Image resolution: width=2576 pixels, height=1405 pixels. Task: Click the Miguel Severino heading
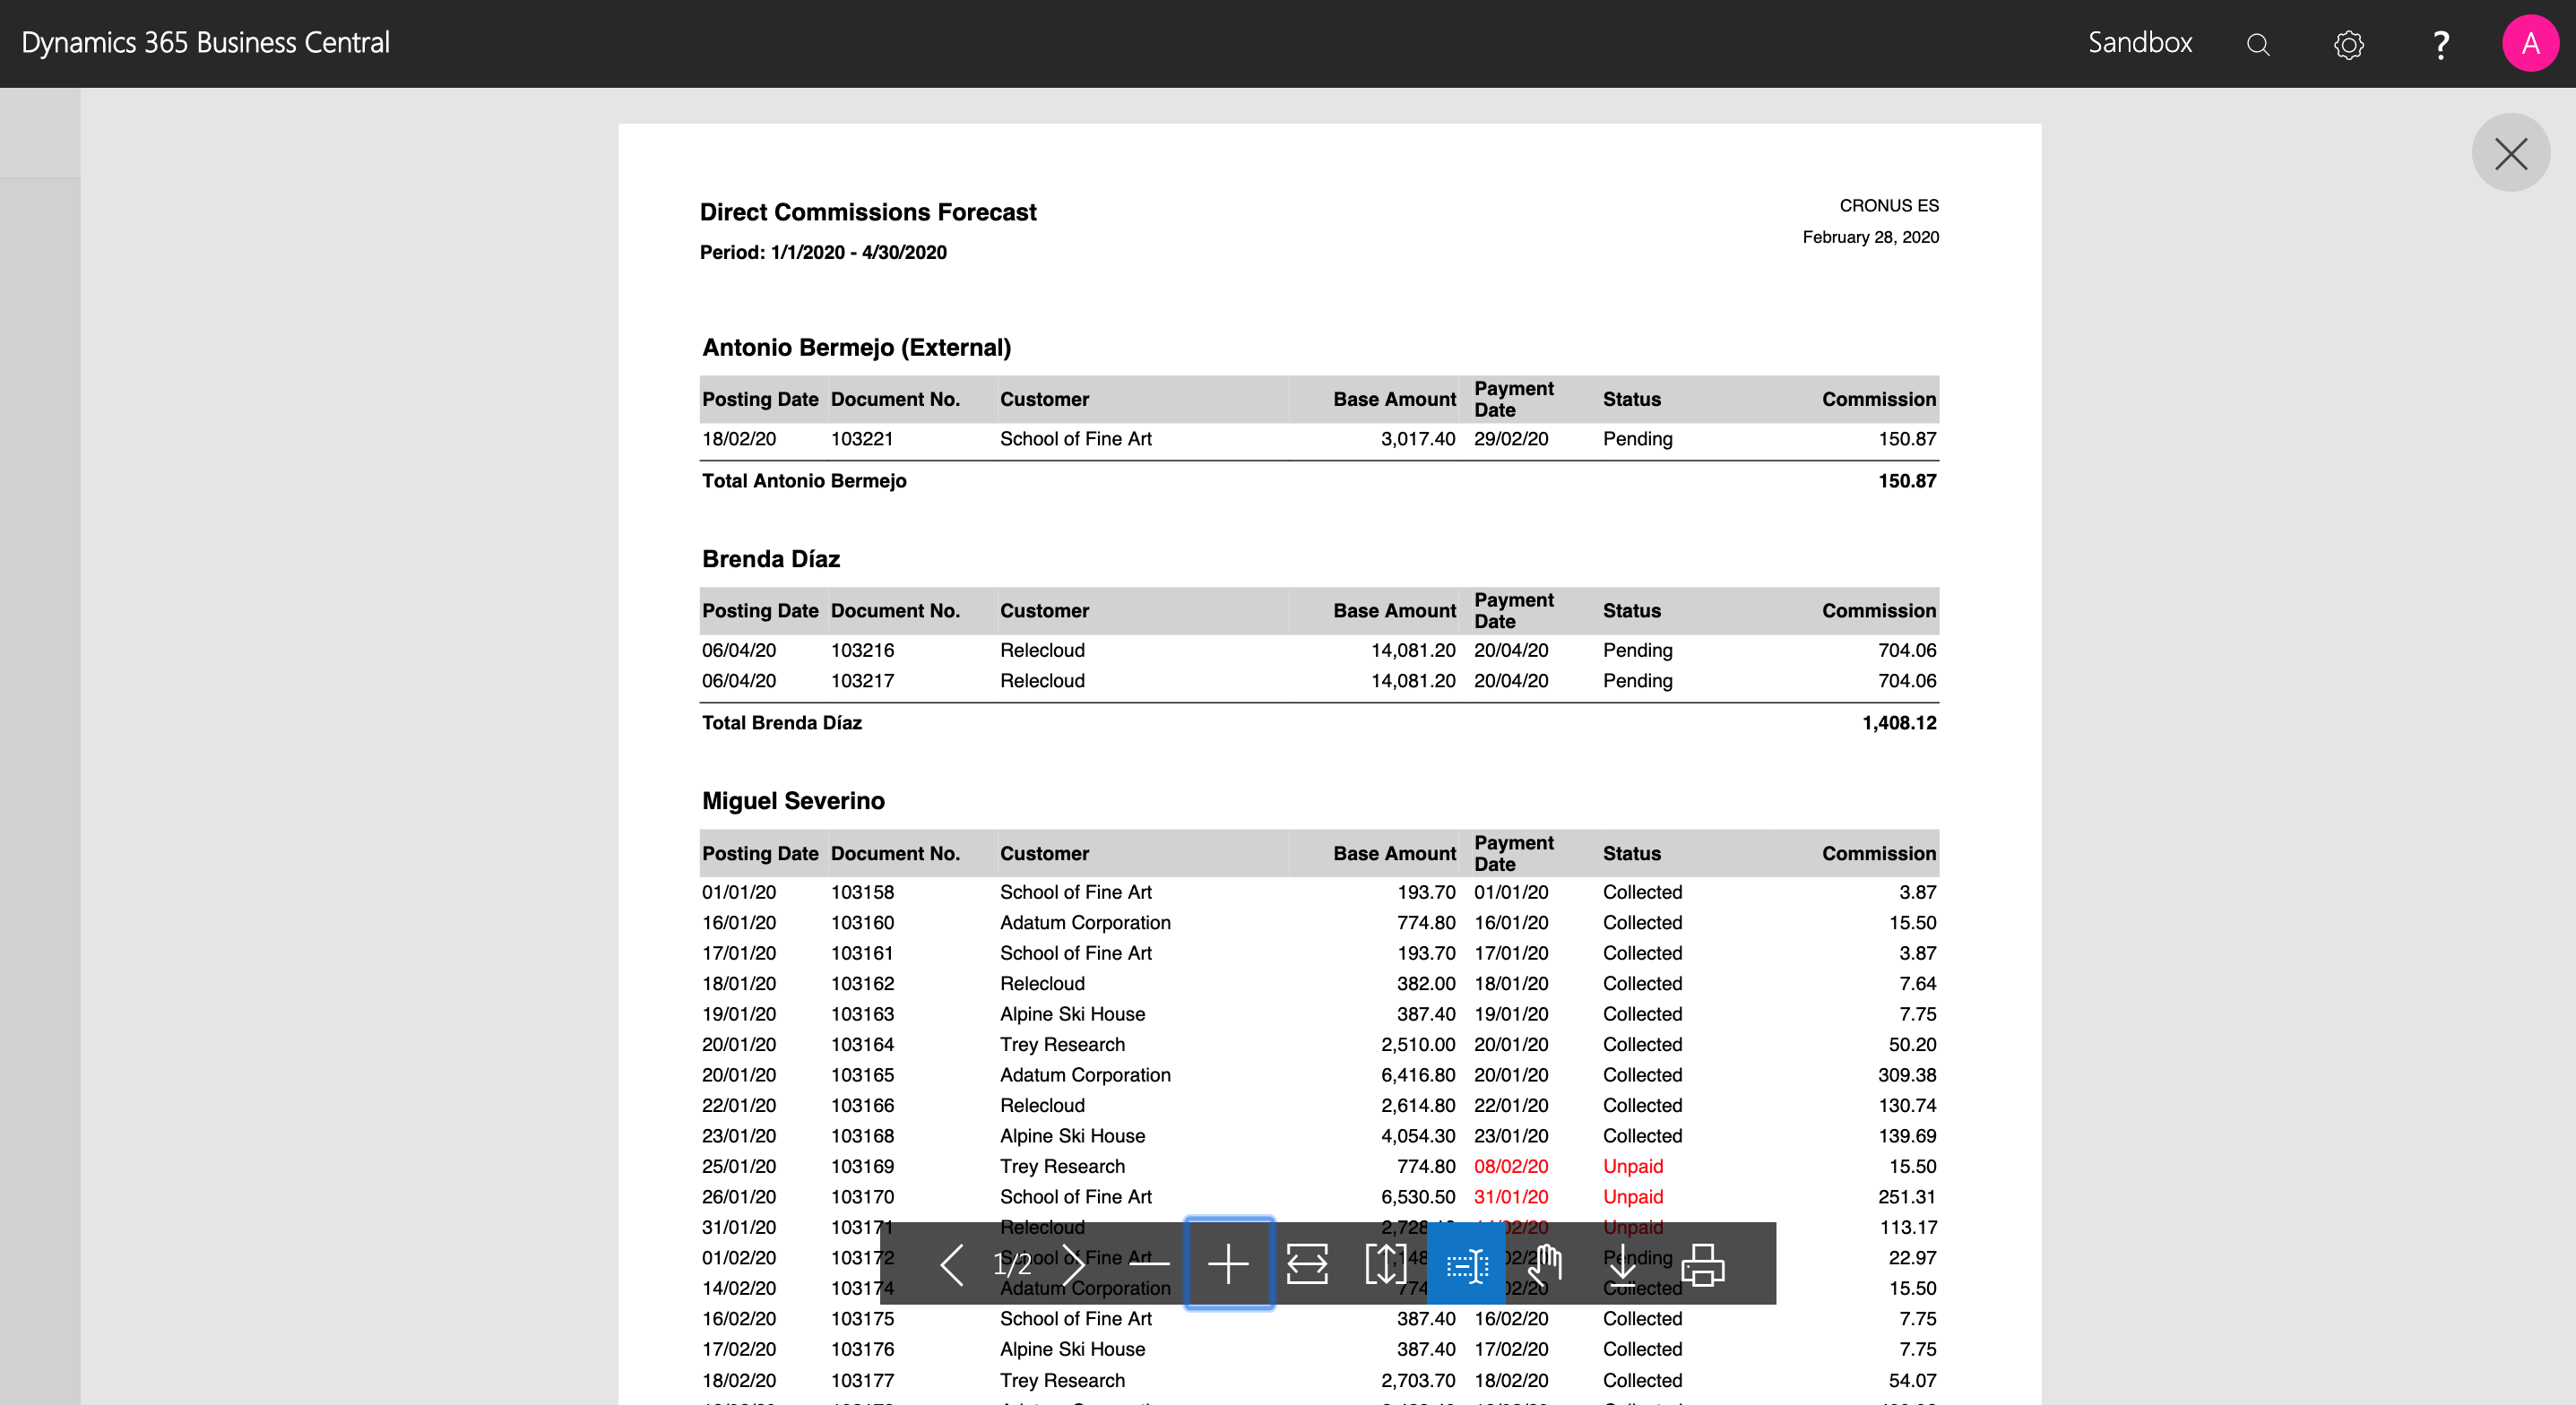(x=793, y=800)
